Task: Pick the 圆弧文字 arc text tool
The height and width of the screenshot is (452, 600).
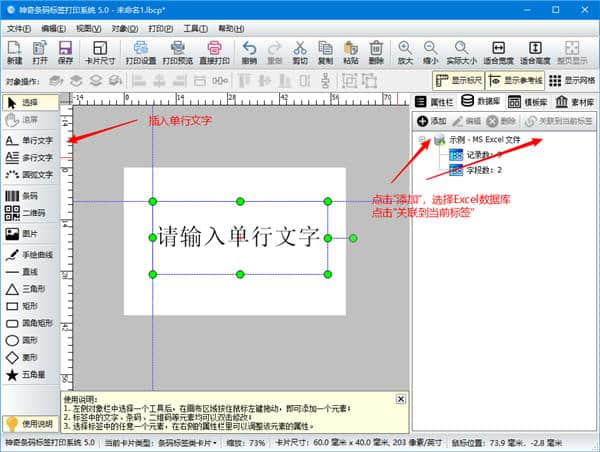Action: [x=30, y=174]
